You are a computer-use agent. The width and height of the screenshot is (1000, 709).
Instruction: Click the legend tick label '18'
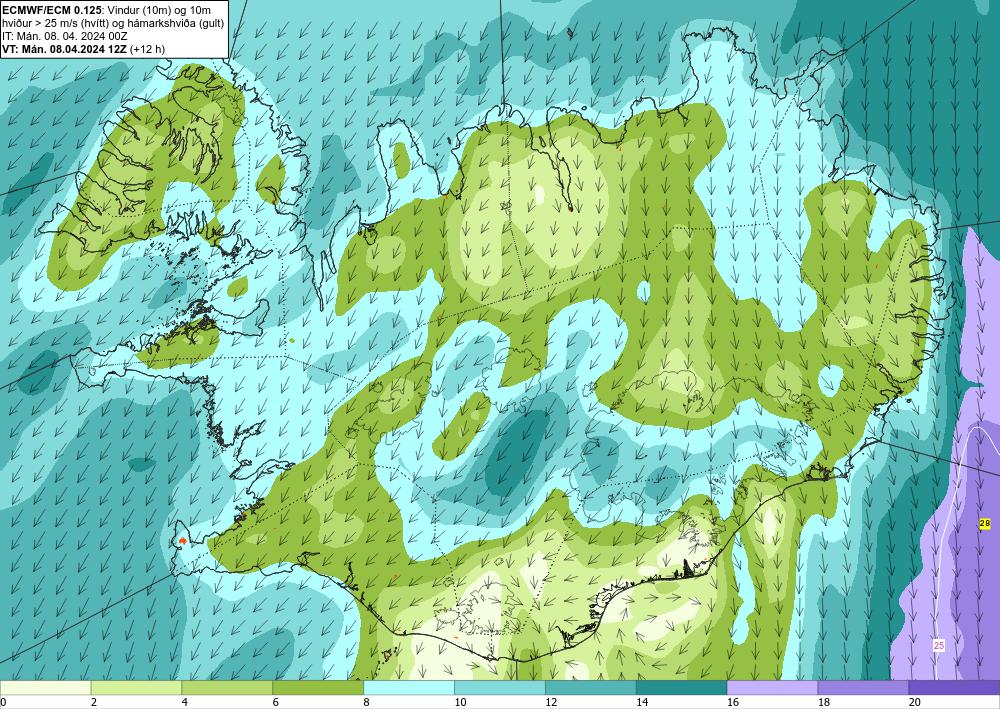(823, 703)
